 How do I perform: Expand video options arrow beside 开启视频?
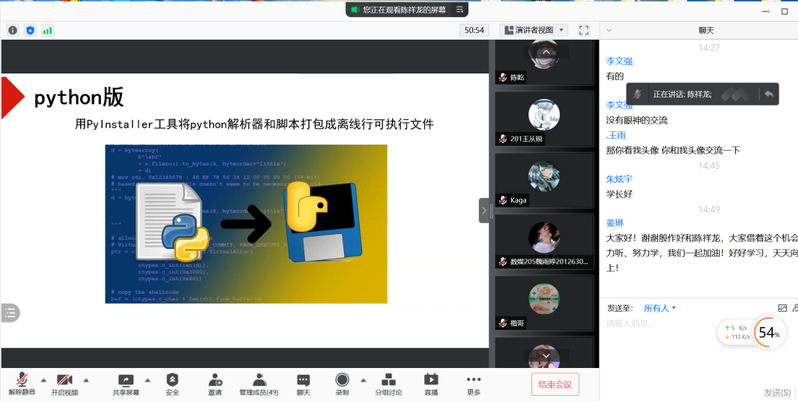pyautogui.click(x=86, y=379)
